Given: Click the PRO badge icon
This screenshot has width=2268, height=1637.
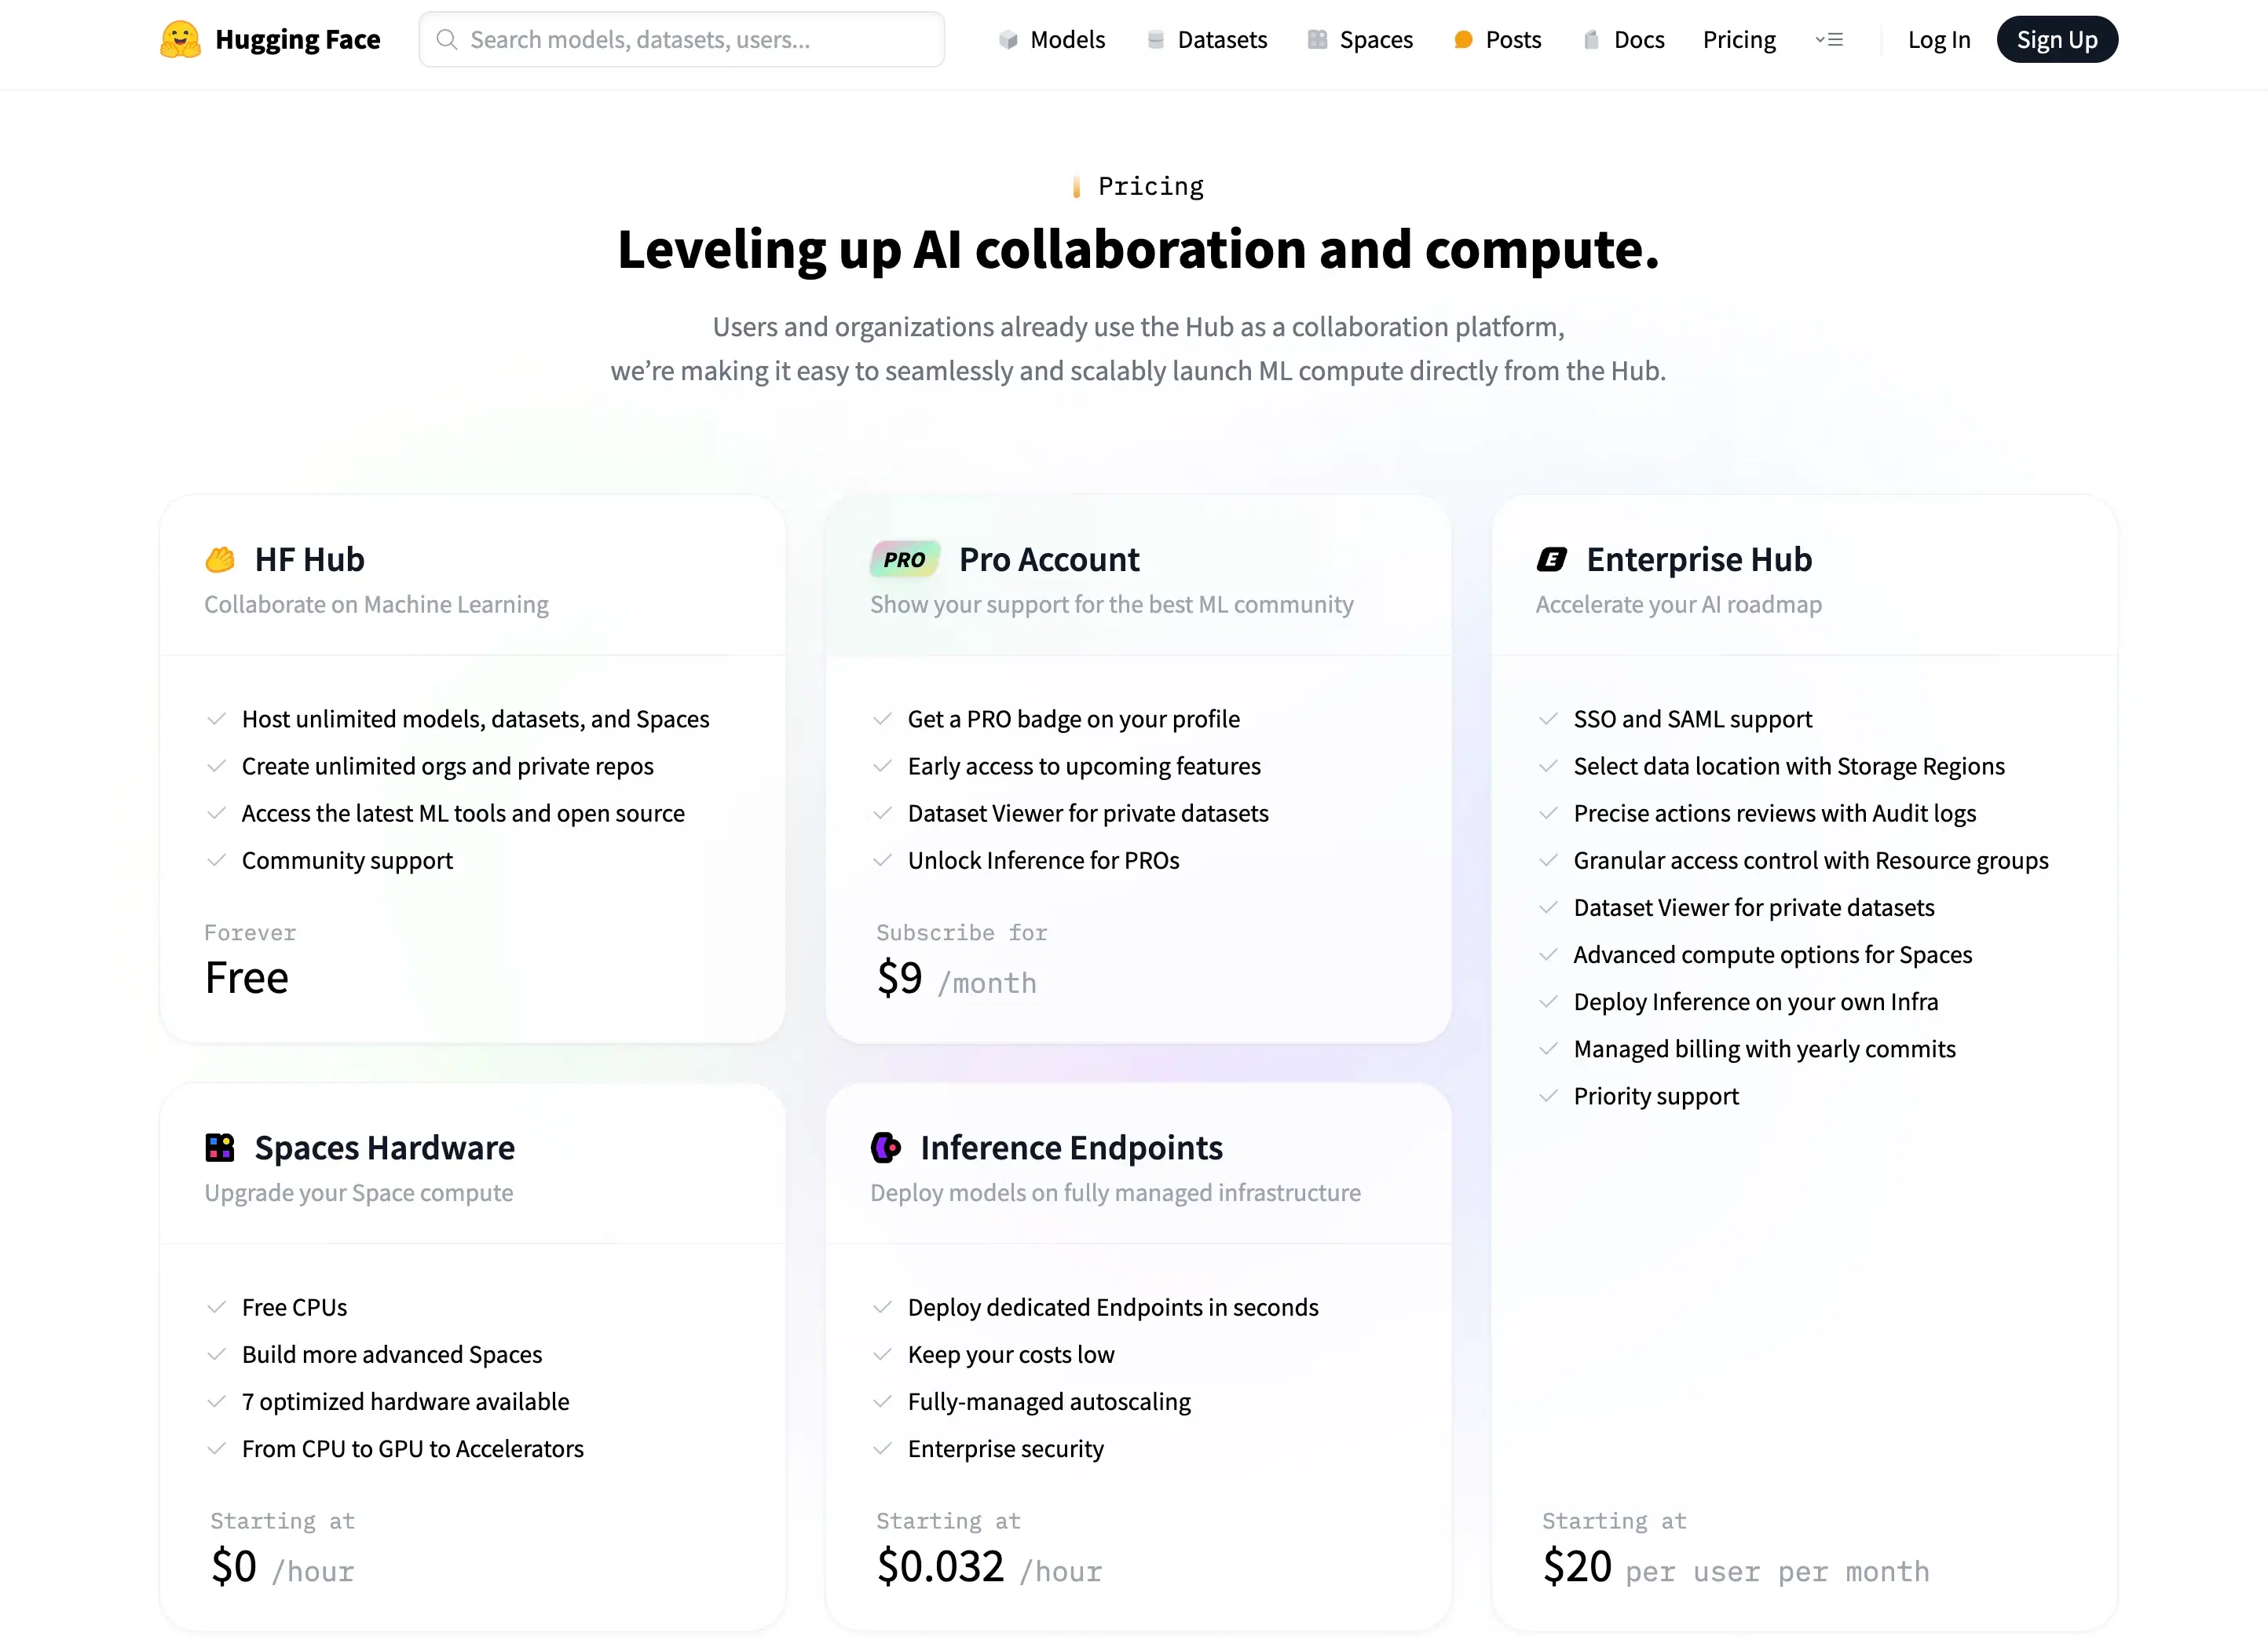Looking at the screenshot, I should pyautogui.click(x=904, y=559).
